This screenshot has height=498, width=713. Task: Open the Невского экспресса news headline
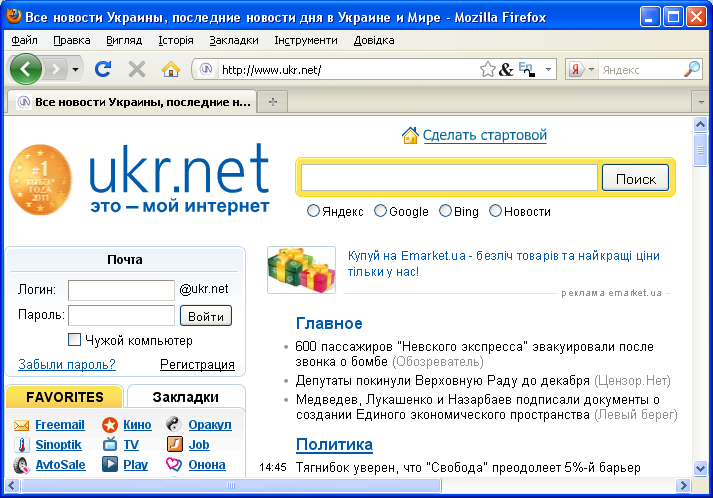[474, 354]
